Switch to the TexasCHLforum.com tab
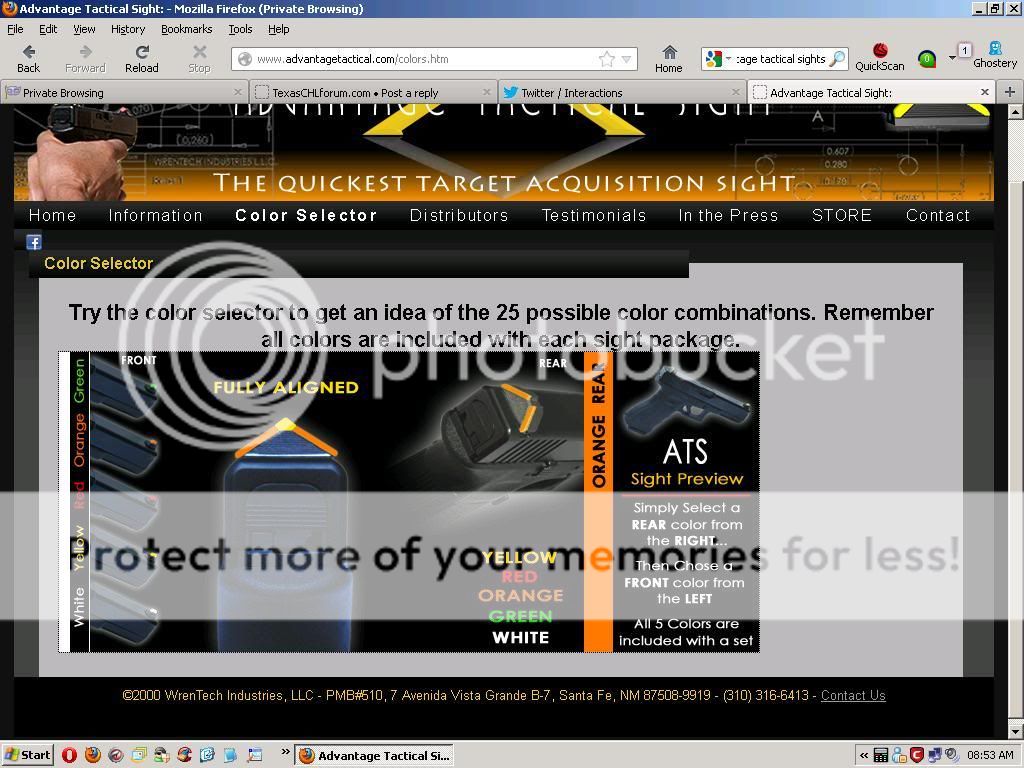 click(x=373, y=92)
